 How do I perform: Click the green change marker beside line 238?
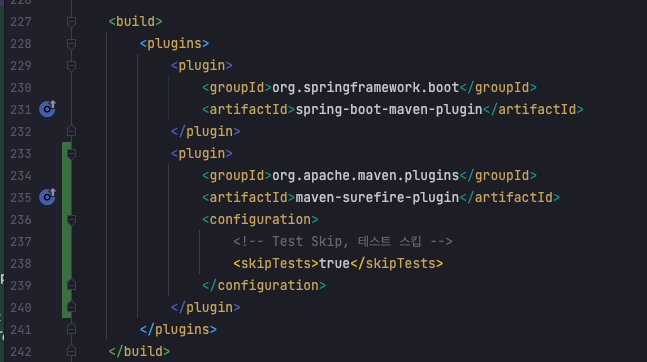click(x=66, y=263)
